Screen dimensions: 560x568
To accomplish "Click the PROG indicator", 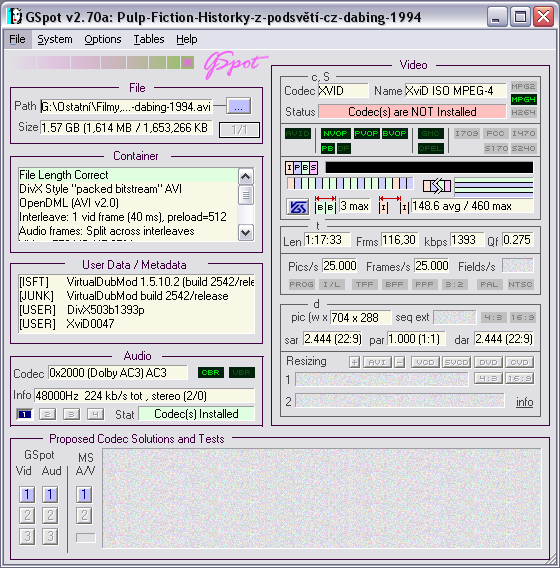I will pos(301,284).
